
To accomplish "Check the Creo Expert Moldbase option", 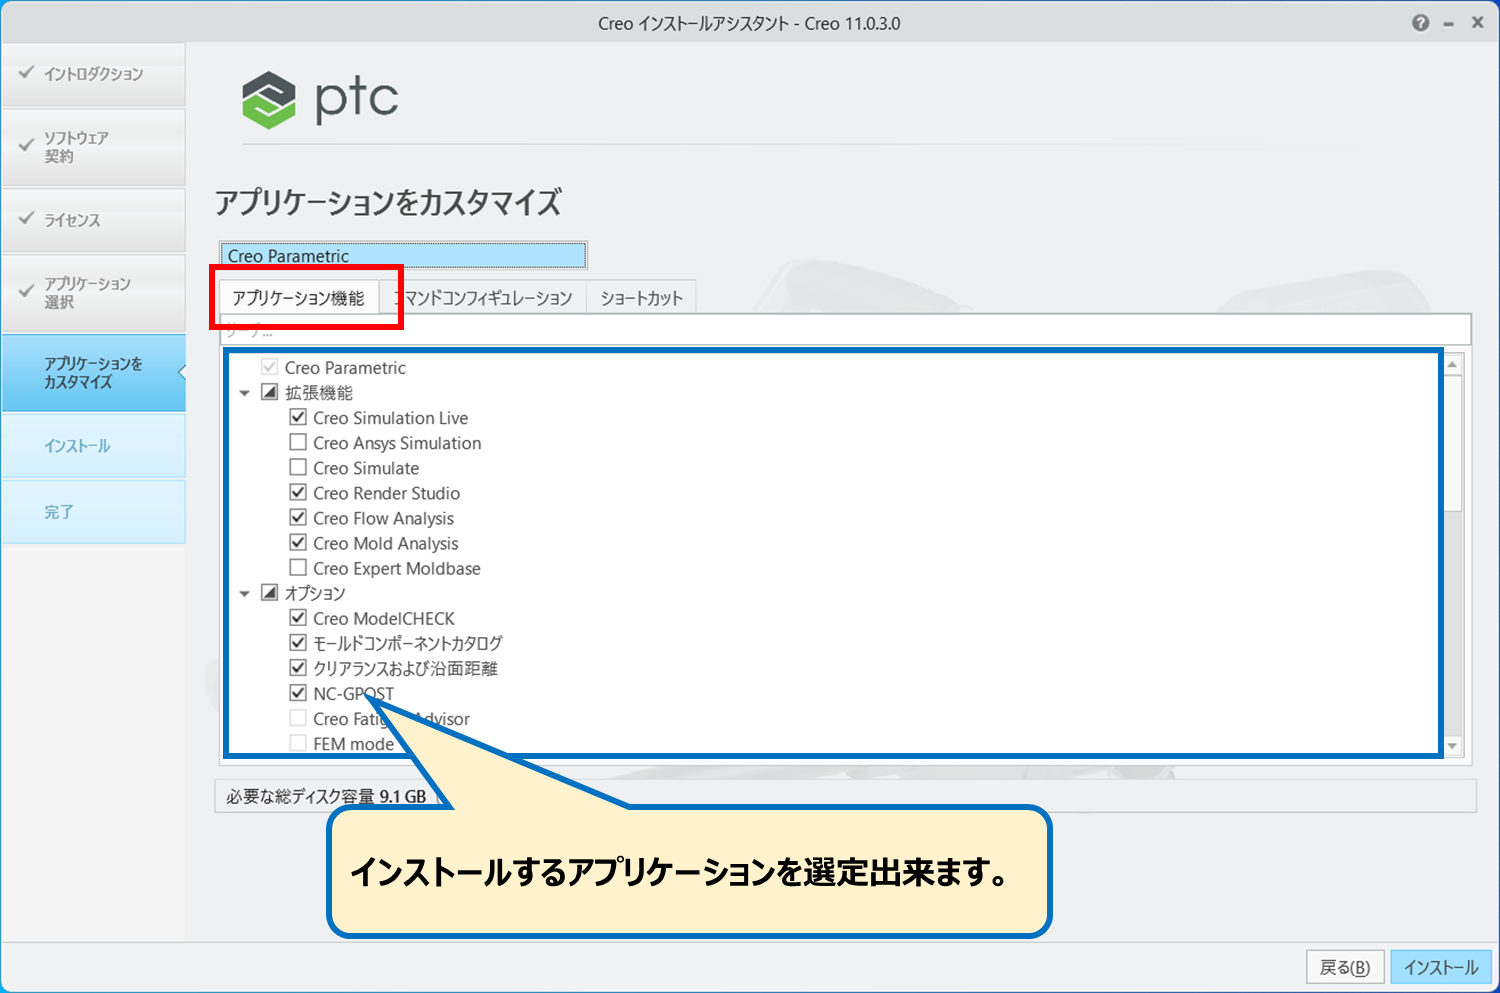I will (x=298, y=568).
